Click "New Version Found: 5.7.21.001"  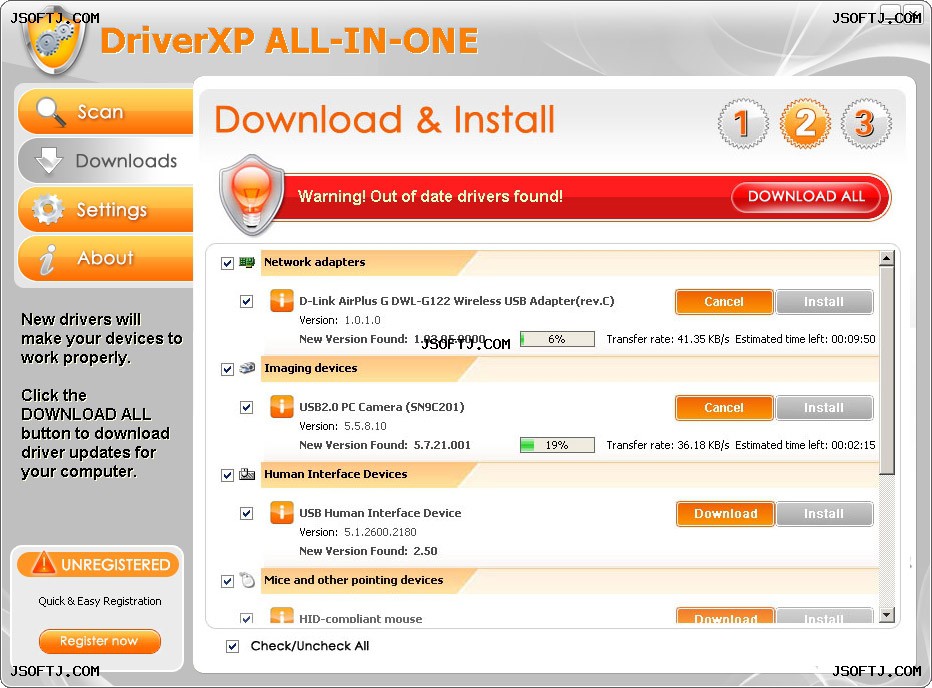[385, 445]
